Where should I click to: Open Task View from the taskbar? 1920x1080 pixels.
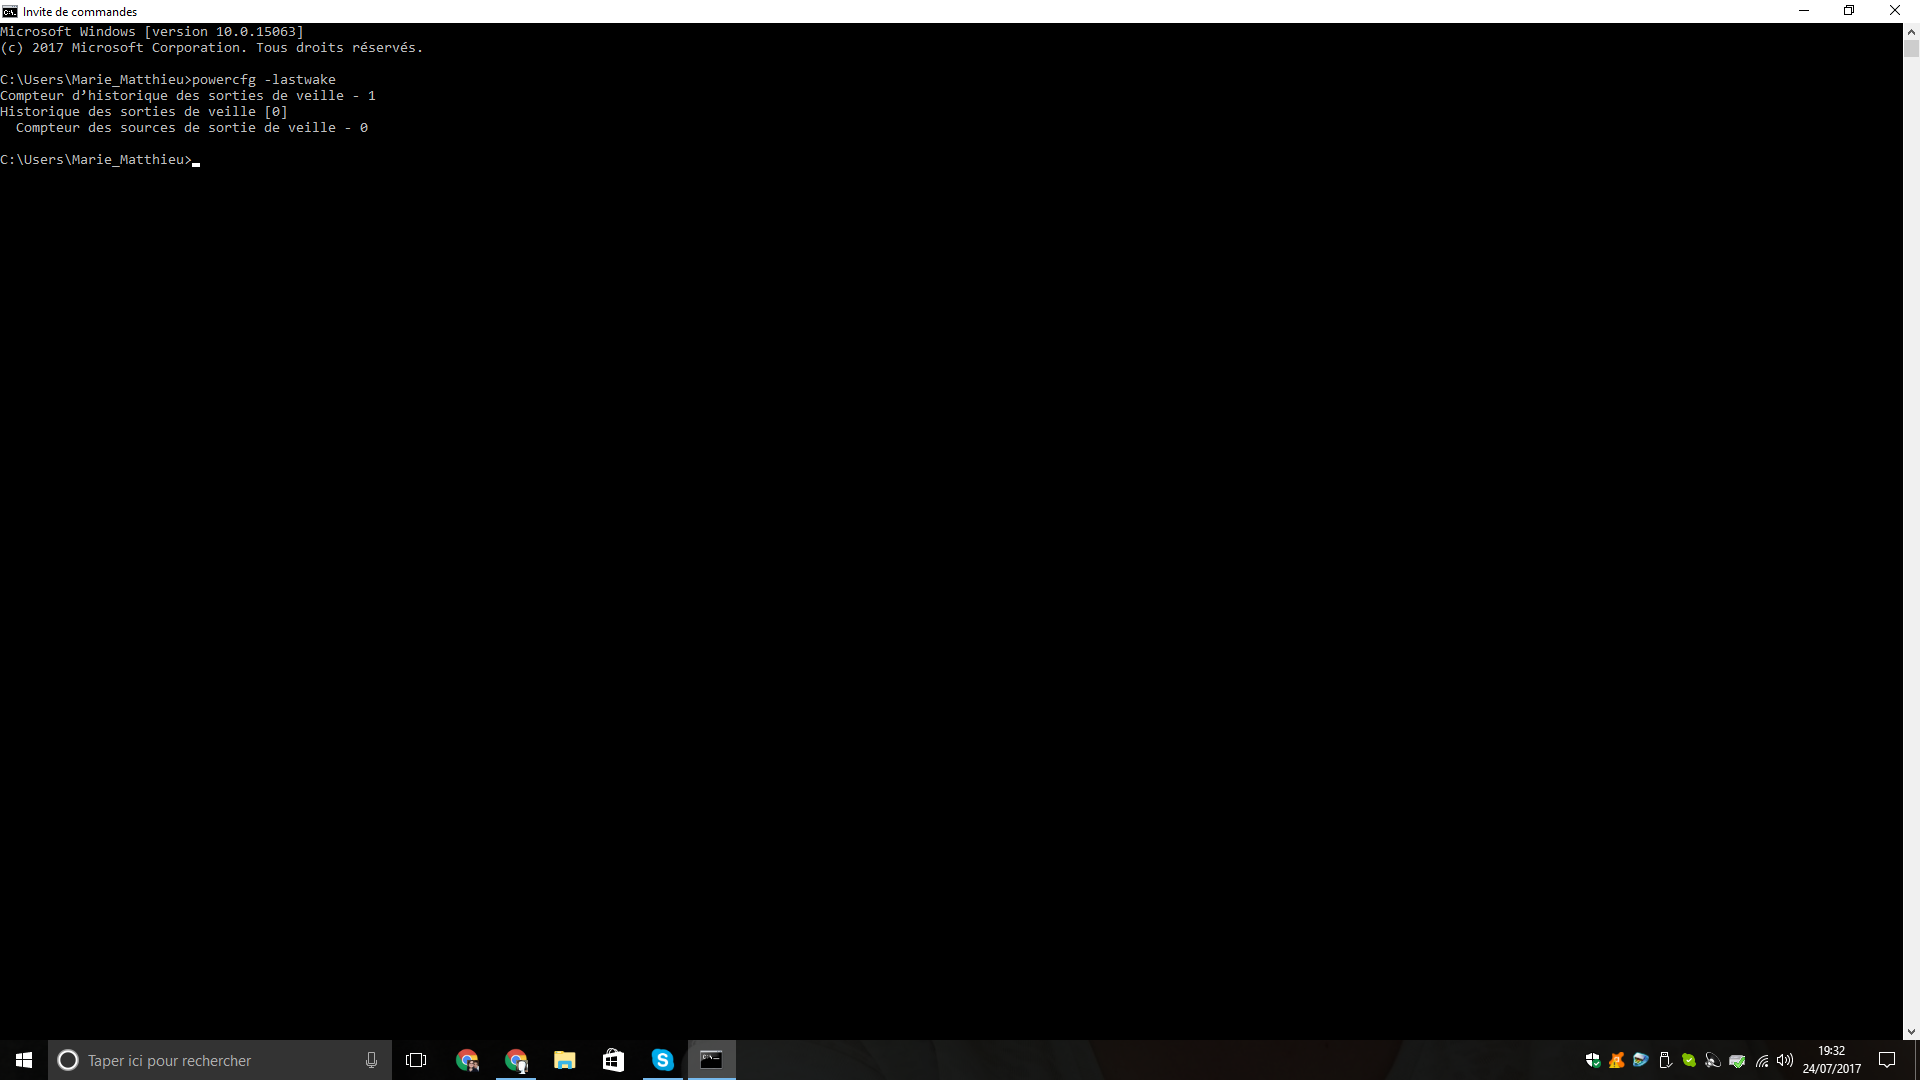416,1060
